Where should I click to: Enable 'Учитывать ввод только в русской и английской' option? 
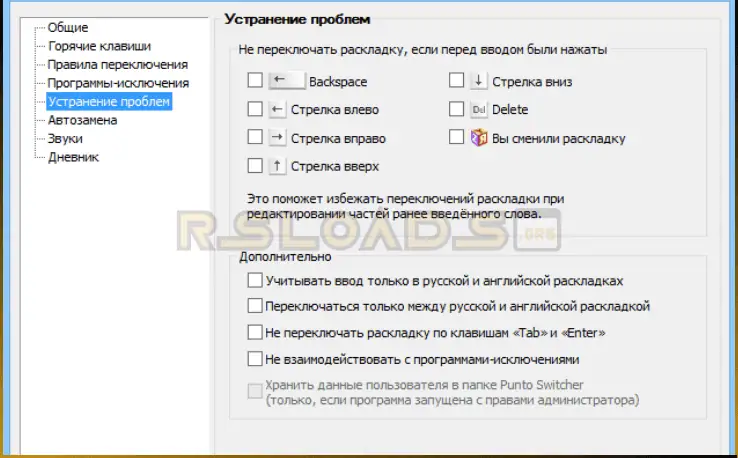tap(255, 281)
